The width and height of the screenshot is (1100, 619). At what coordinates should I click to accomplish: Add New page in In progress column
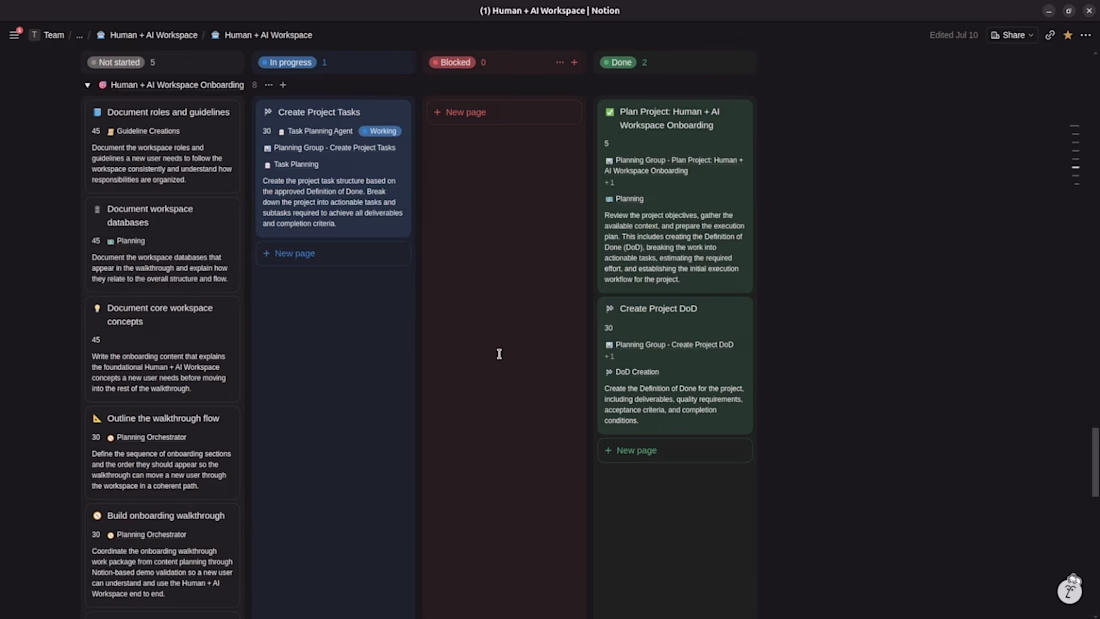tap(333, 253)
